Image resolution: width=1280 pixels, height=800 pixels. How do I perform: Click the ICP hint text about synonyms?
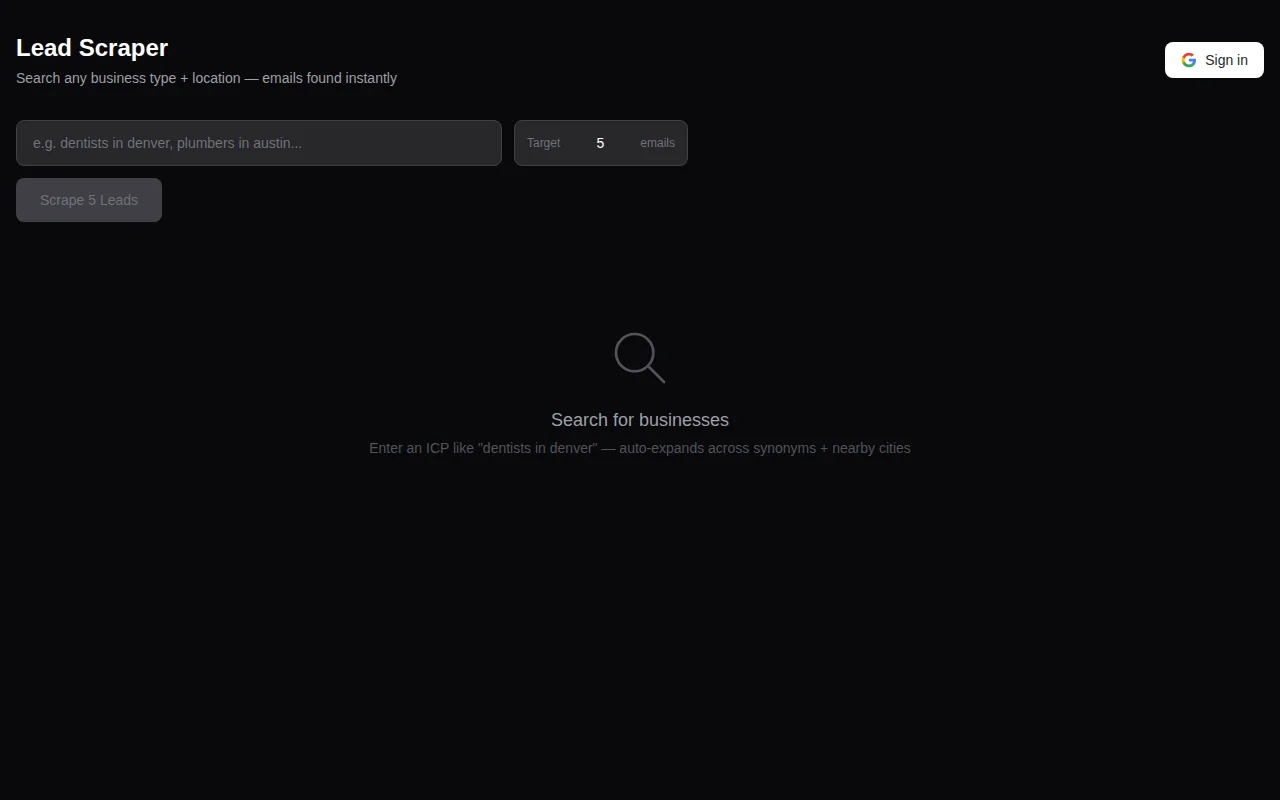(640, 448)
